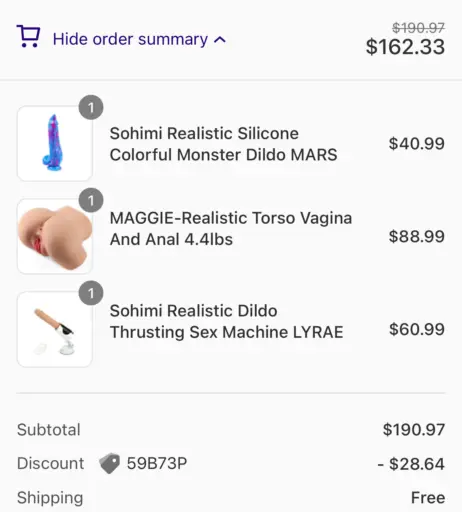Viewport: 462px width, 512px height.
Task: Click the first product title ending MARS
Action: click(x=224, y=144)
